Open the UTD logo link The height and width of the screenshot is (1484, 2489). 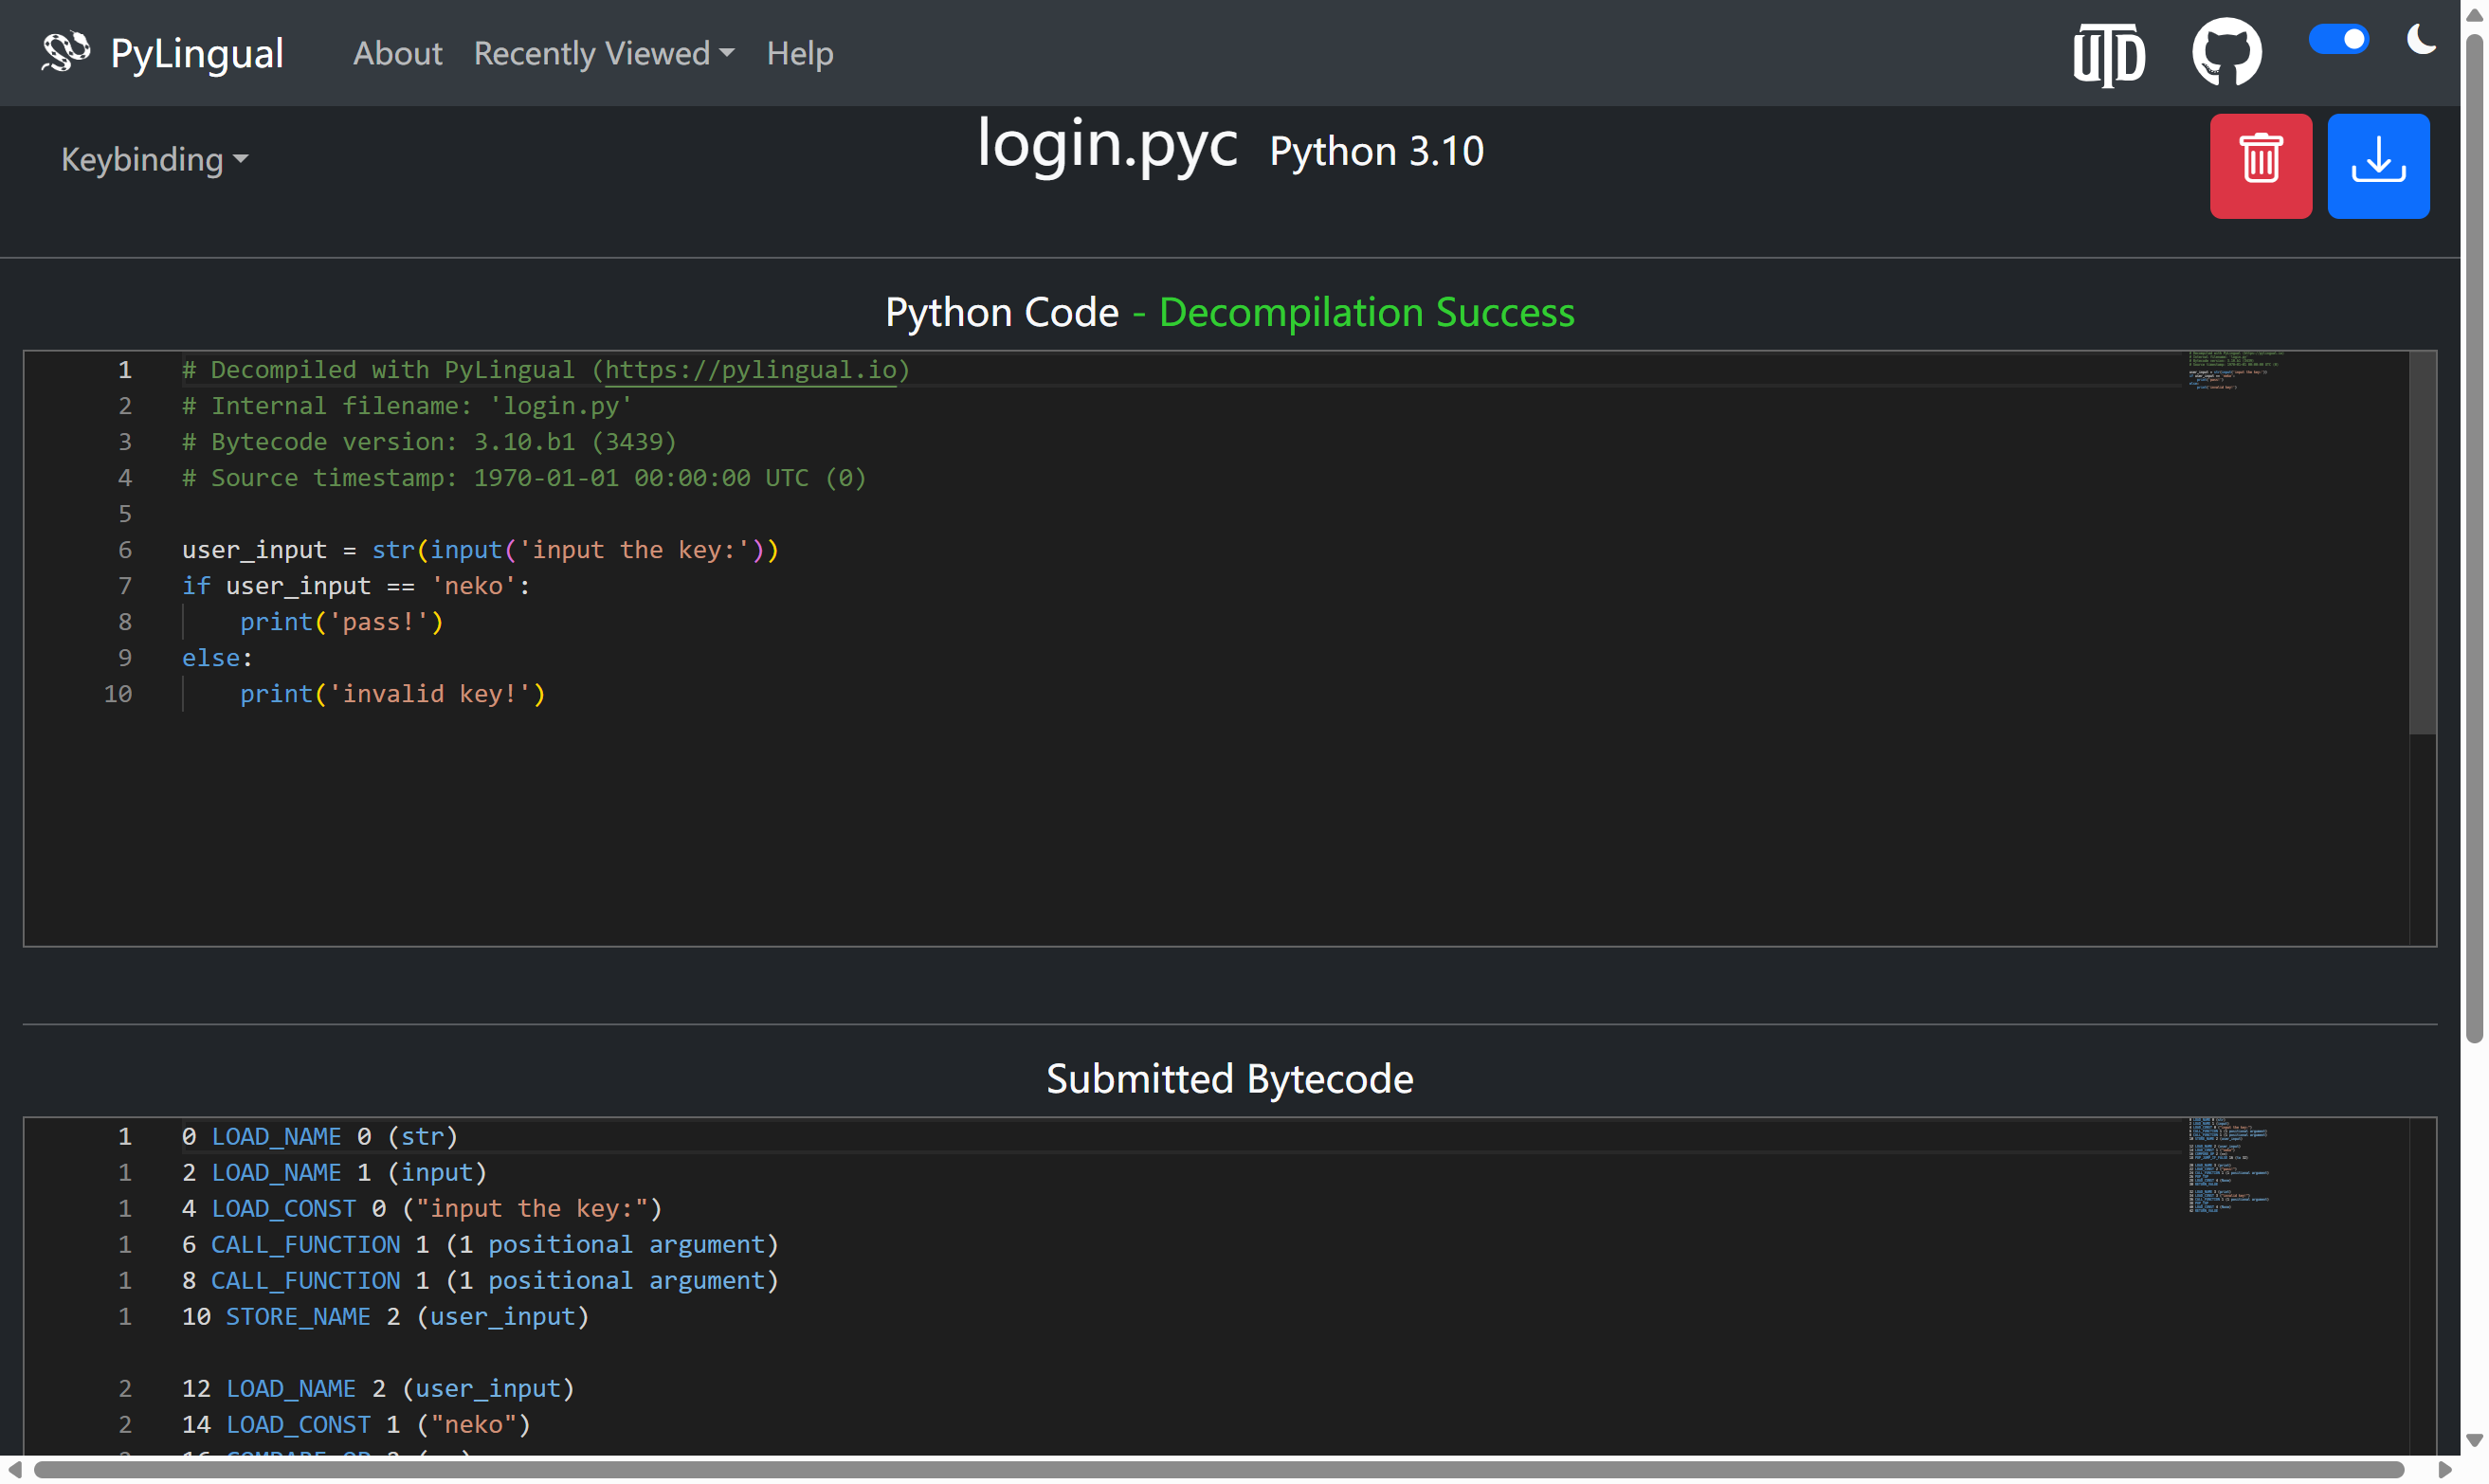[x=2109, y=54]
